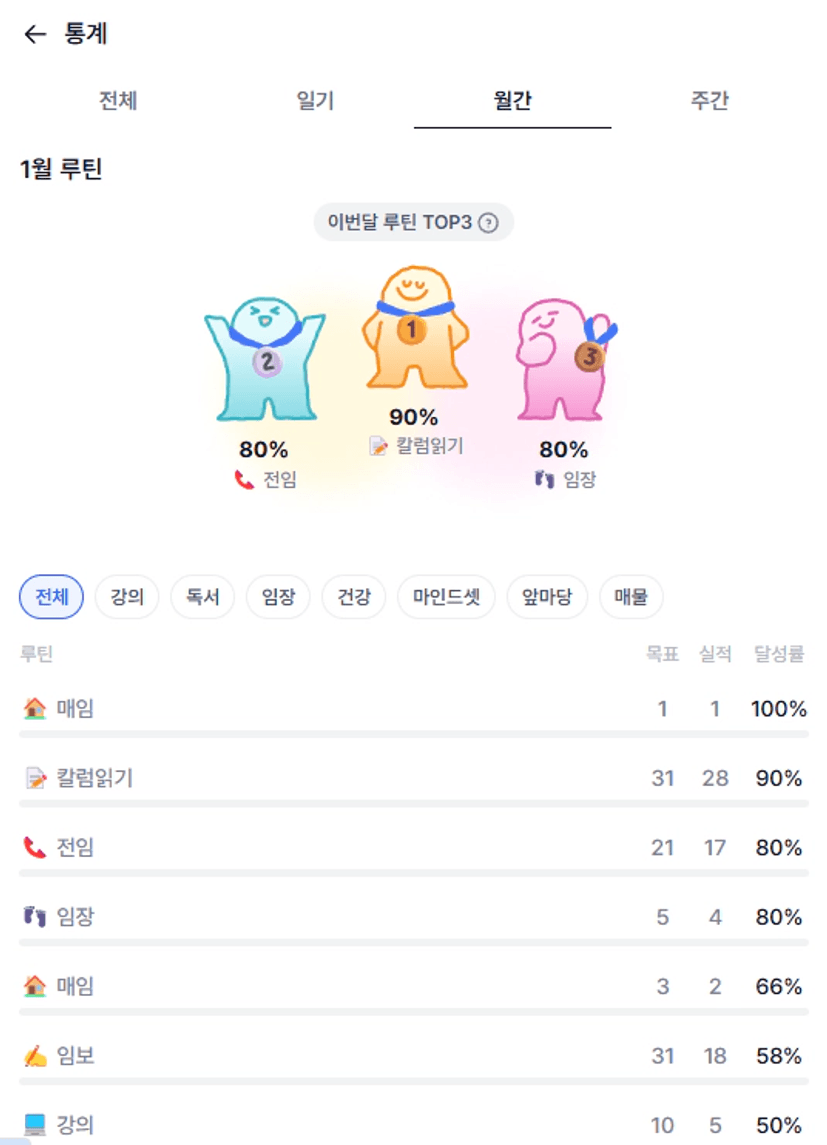Screen dimensions: 827x1145
Task: Click the progress bar under 칼럼읽기 row
Action: (413, 803)
